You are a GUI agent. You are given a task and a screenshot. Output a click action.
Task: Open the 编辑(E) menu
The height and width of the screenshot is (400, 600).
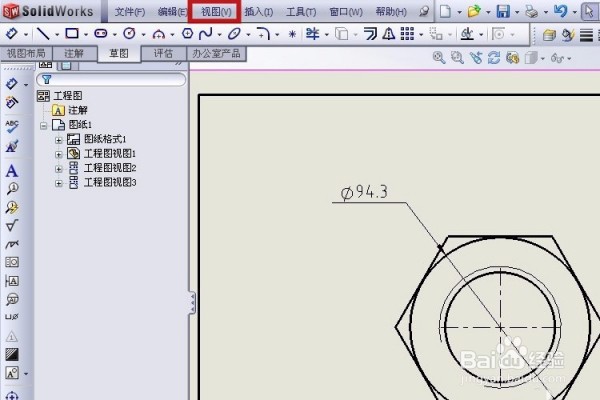pos(172,12)
